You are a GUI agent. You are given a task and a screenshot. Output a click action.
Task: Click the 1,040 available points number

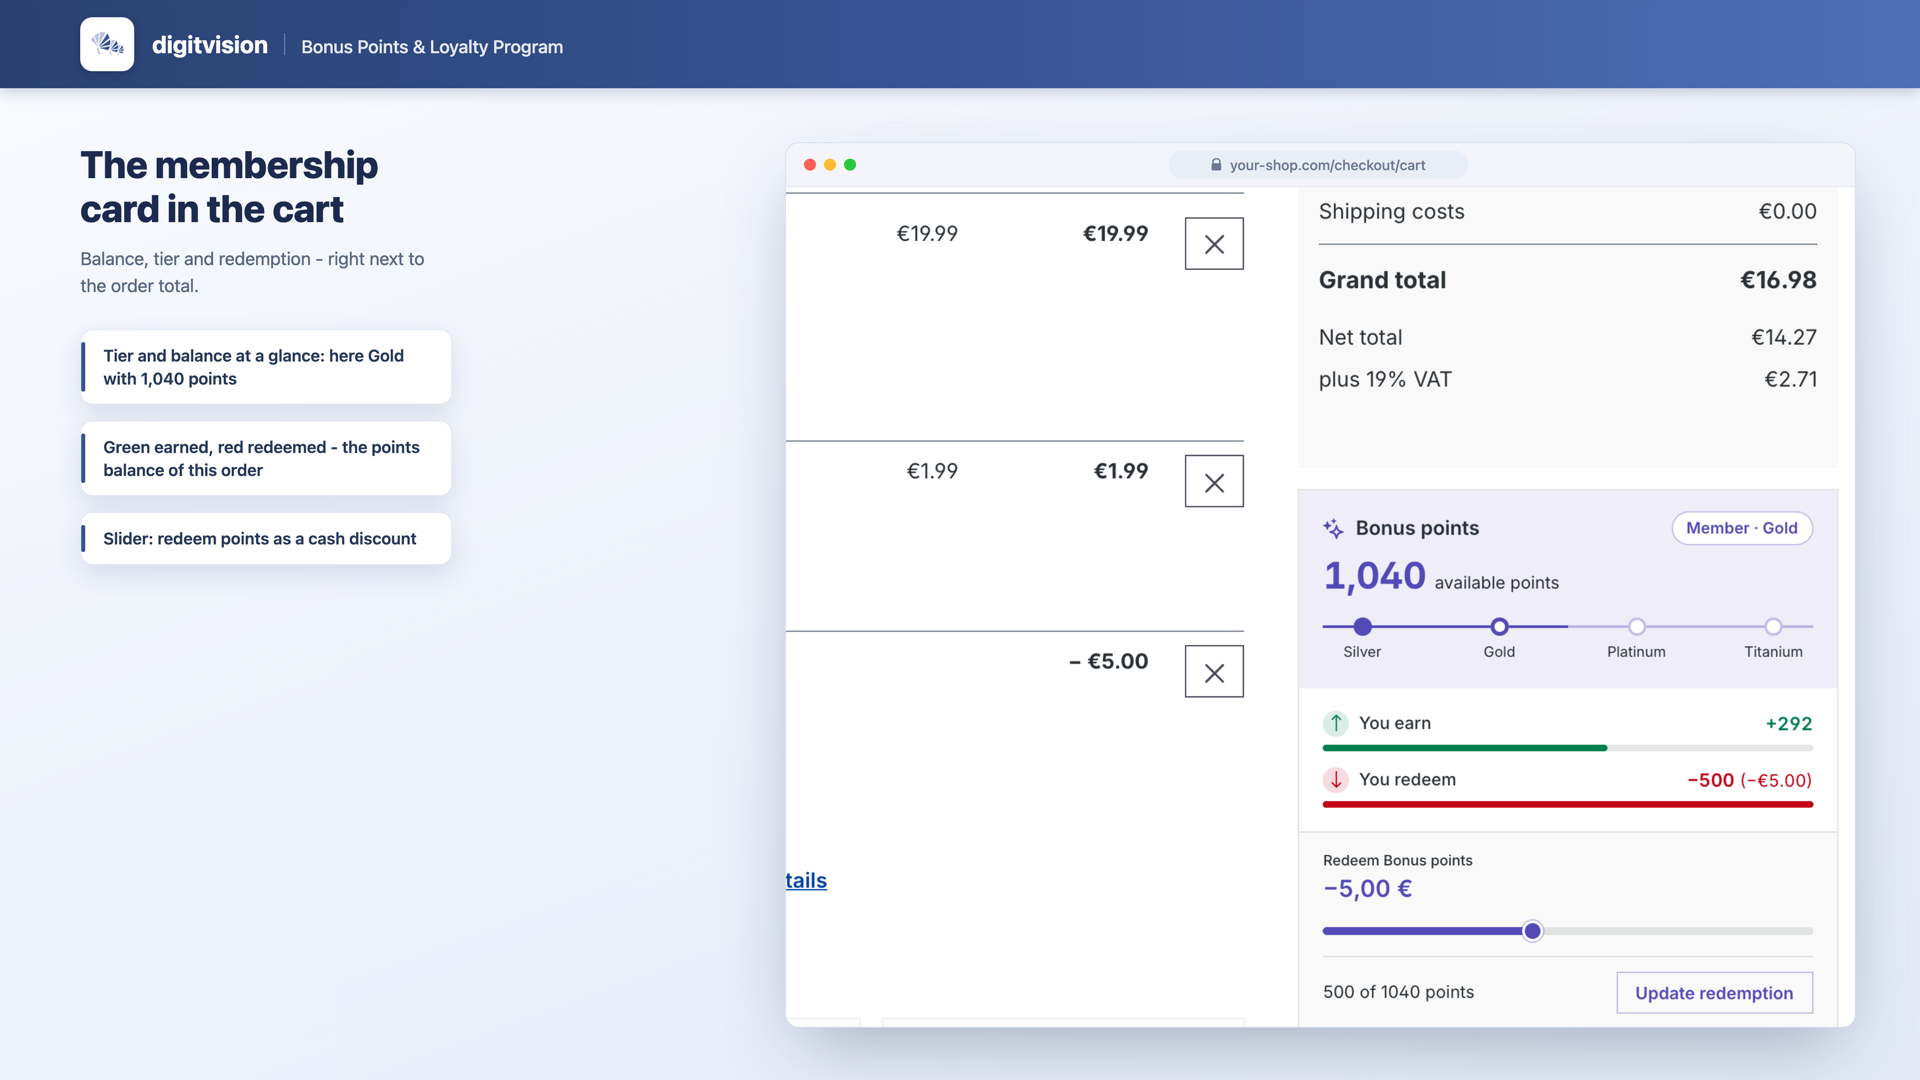pyautogui.click(x=1374, y=576)
